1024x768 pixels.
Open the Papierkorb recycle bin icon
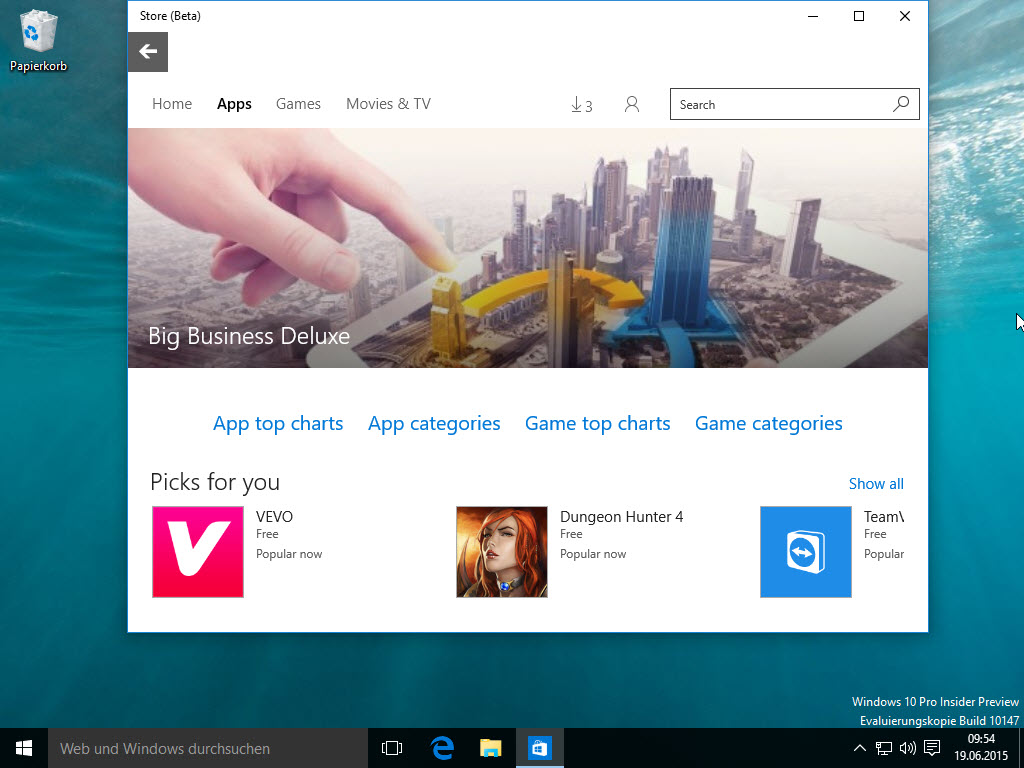39,42
